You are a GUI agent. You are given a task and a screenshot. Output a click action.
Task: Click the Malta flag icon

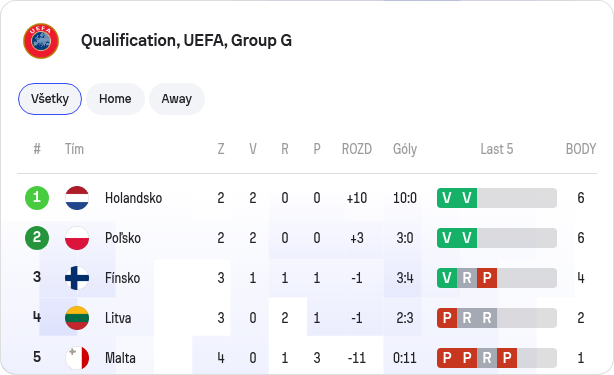[77, 358]
